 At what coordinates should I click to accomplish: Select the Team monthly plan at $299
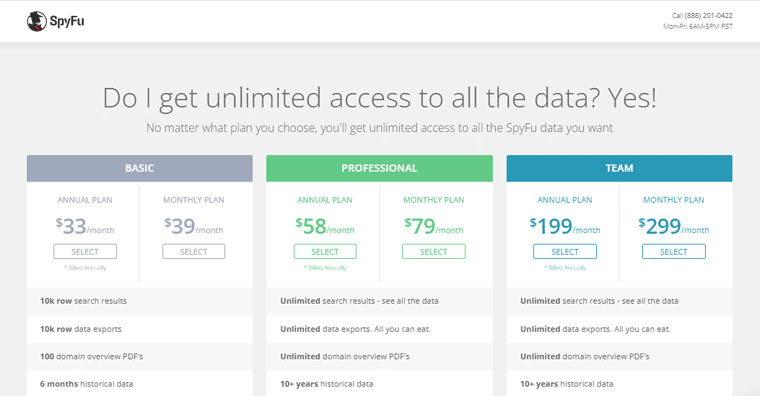tap(674, 252)
